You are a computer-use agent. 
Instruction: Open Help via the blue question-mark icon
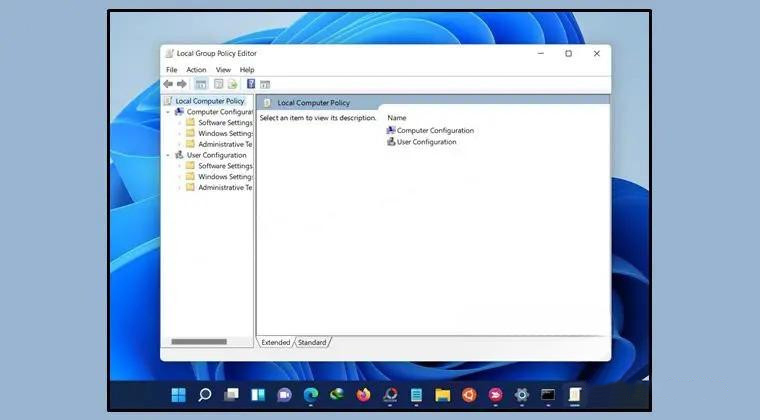tap(250, 84)
